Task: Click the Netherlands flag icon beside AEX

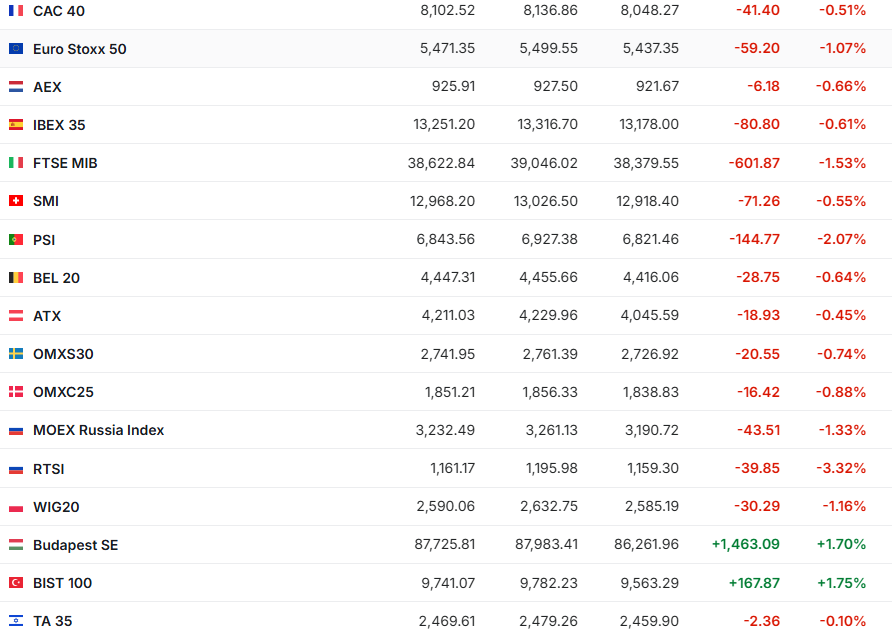Action: coord(16,87)
